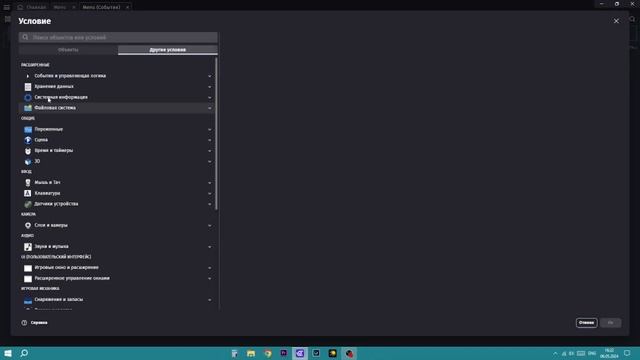Click the Время и таймеры alarm clock icon
Image resolution: width=640 pixels, height=360 pixels.
coord(28,151)
